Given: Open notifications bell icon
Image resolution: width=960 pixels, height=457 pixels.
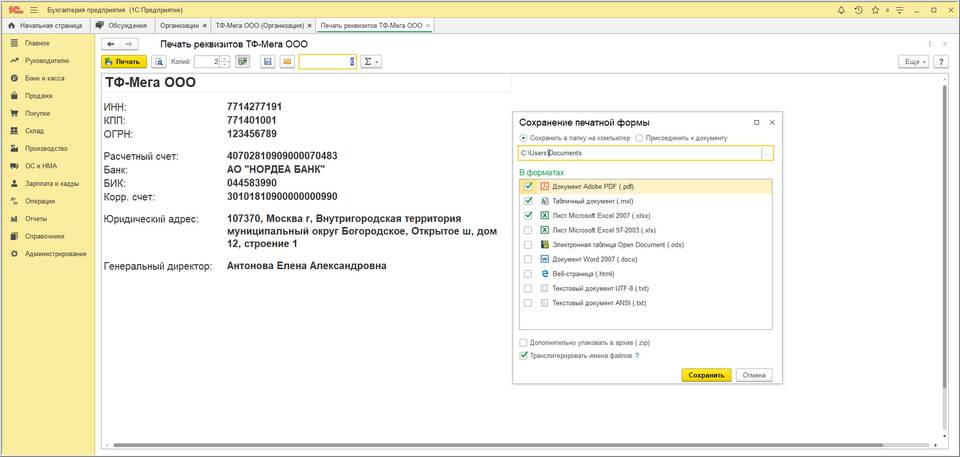Looking at the screenshot, I should click(840, 9).
